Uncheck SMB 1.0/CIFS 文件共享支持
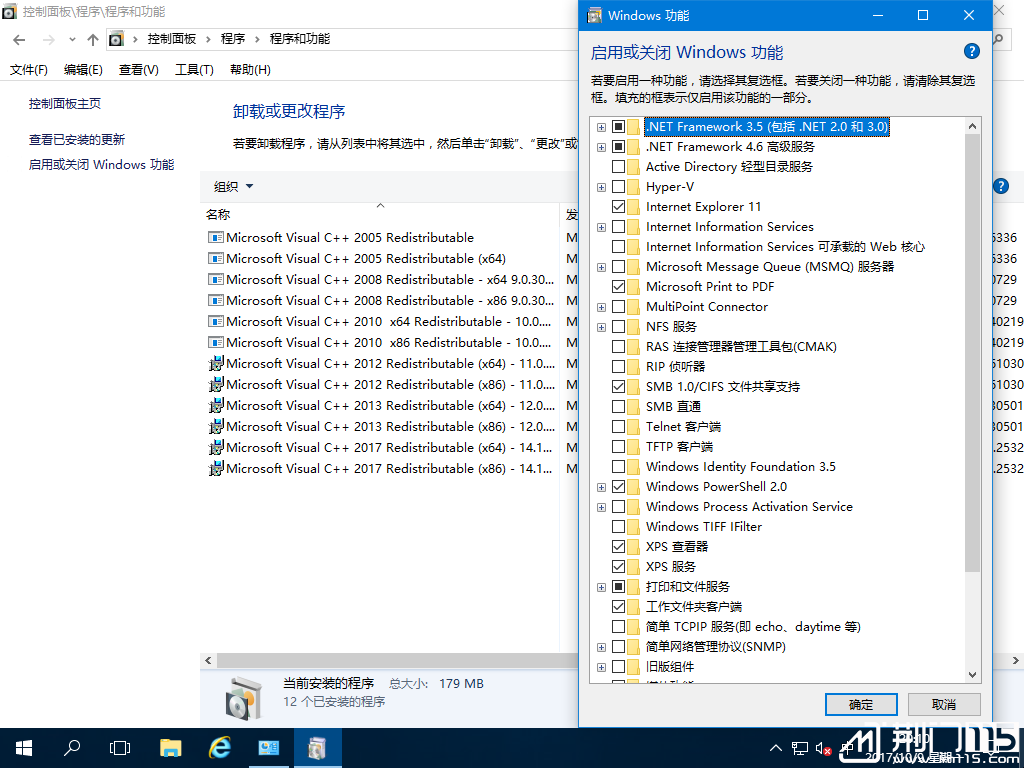Screen dimensions: 1024x768 point(618,387)
